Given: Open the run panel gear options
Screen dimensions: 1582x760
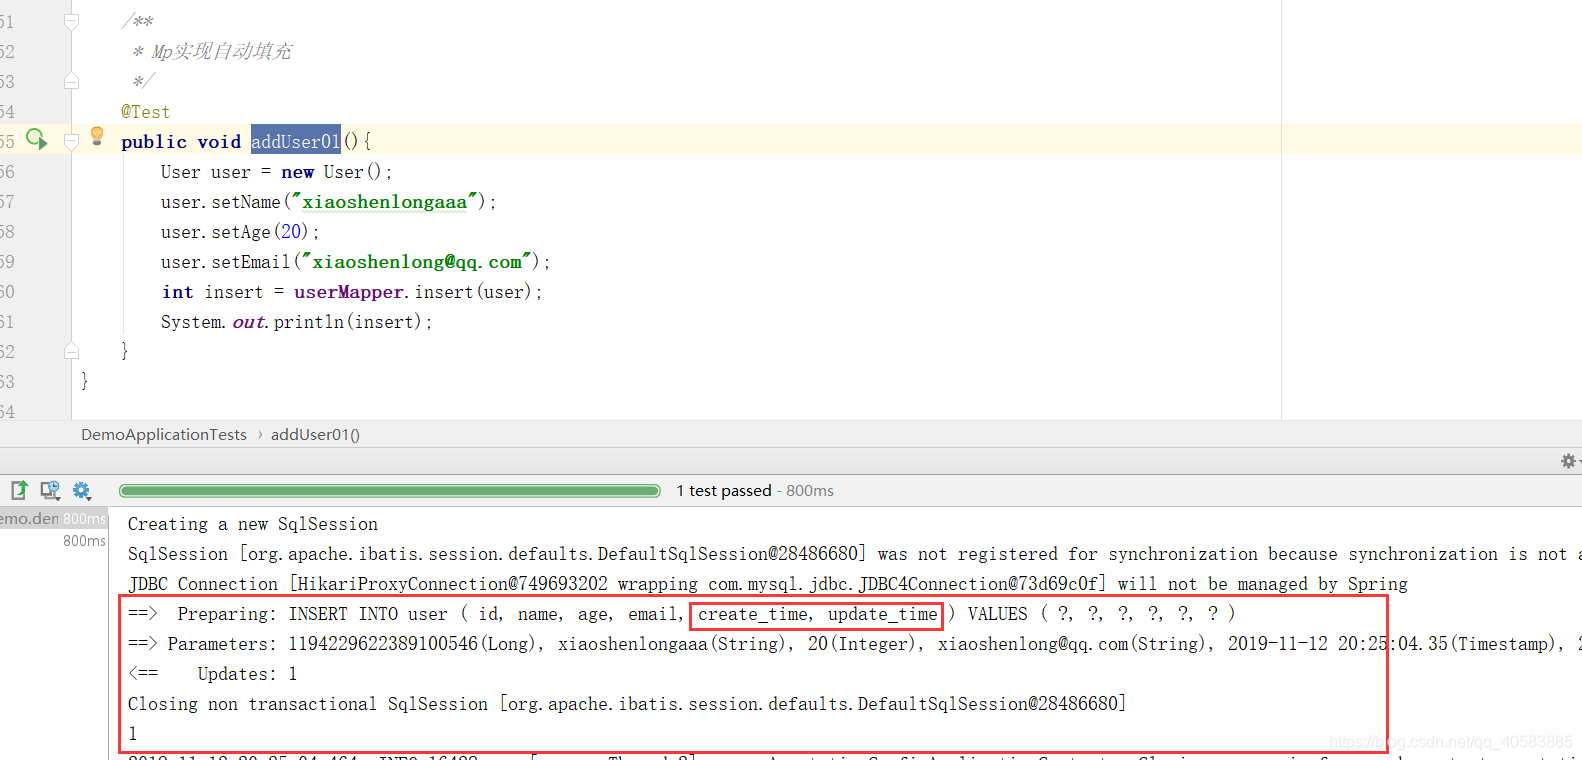Looking at the screenshot, I should (1569, 461).
